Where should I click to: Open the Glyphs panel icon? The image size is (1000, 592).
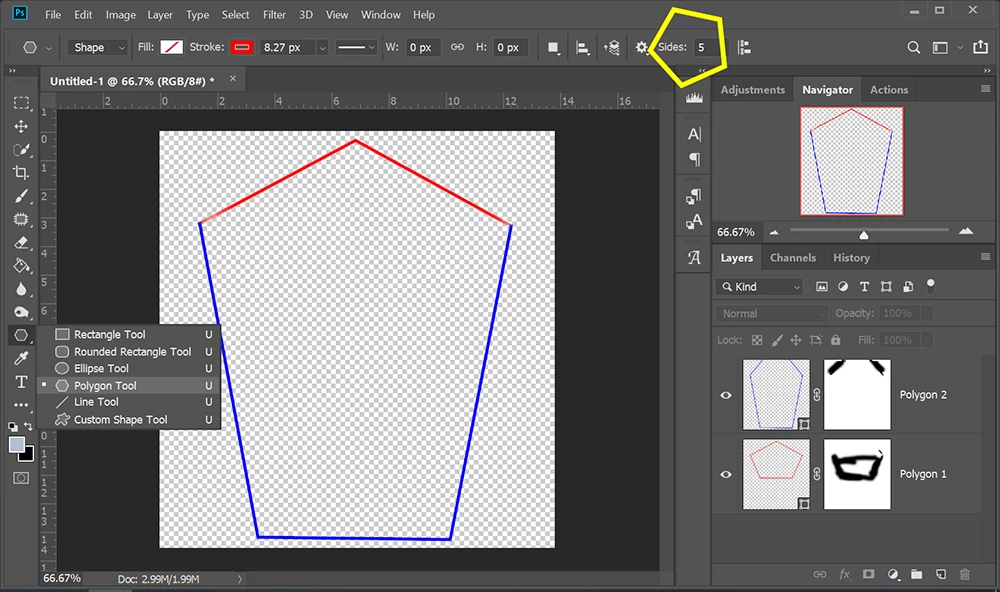(x=695, y=257)
